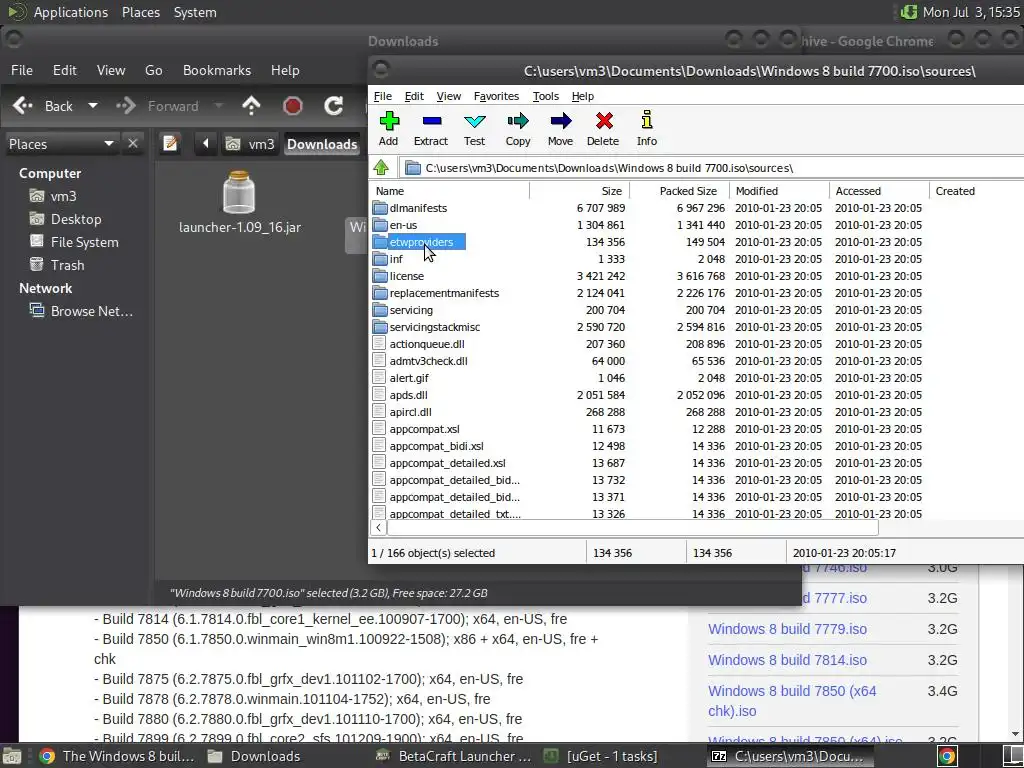Sort by the Name column header

coord(450,191)
